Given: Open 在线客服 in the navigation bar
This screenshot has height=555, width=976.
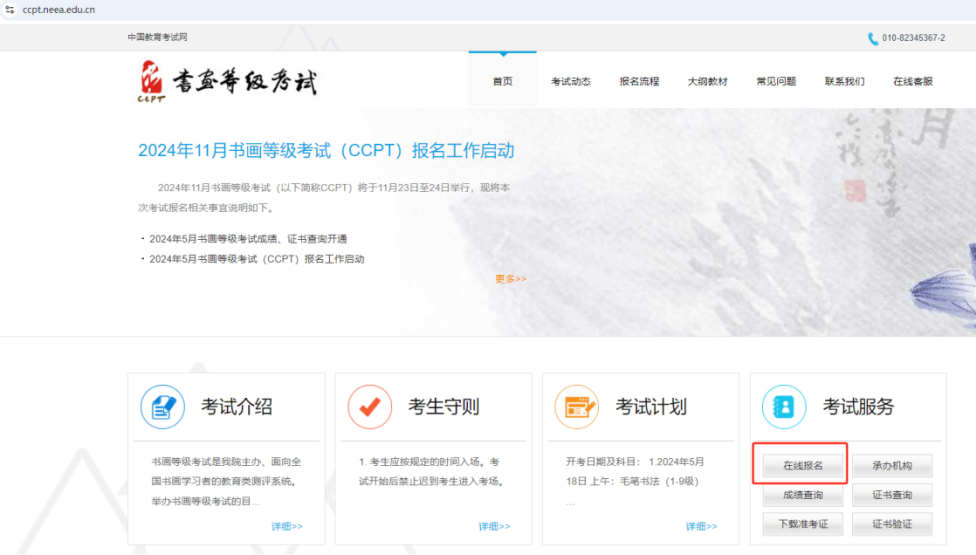Looking at the screenshot, I should pyautogui.click(x=912, y=81).
